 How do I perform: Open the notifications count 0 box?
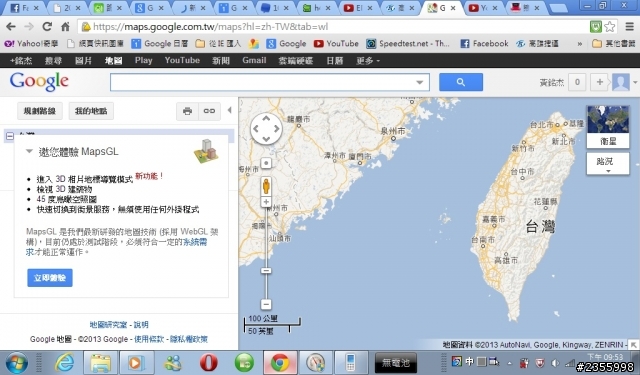coord(577,82)
